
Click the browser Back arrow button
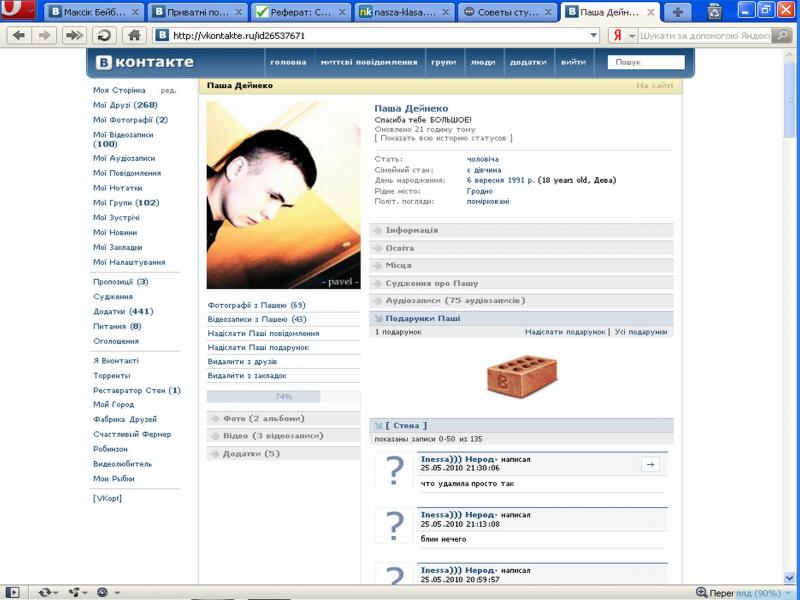[x=18, y=35]
